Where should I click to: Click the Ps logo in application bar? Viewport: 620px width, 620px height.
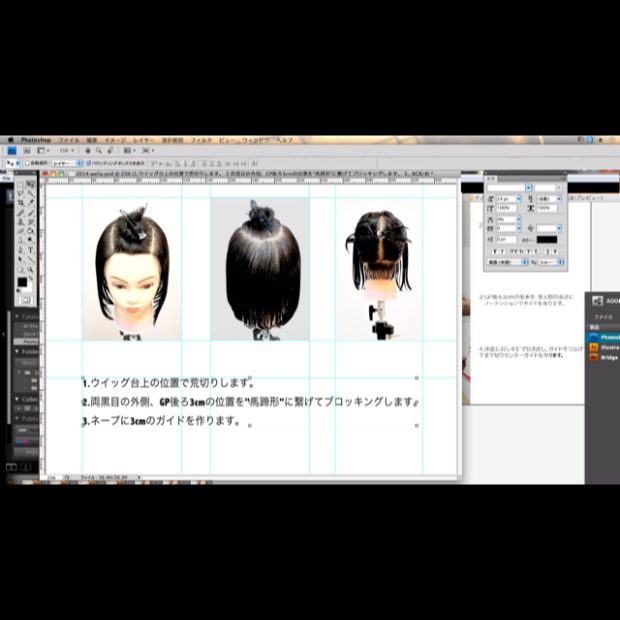[x=12, y=150]
